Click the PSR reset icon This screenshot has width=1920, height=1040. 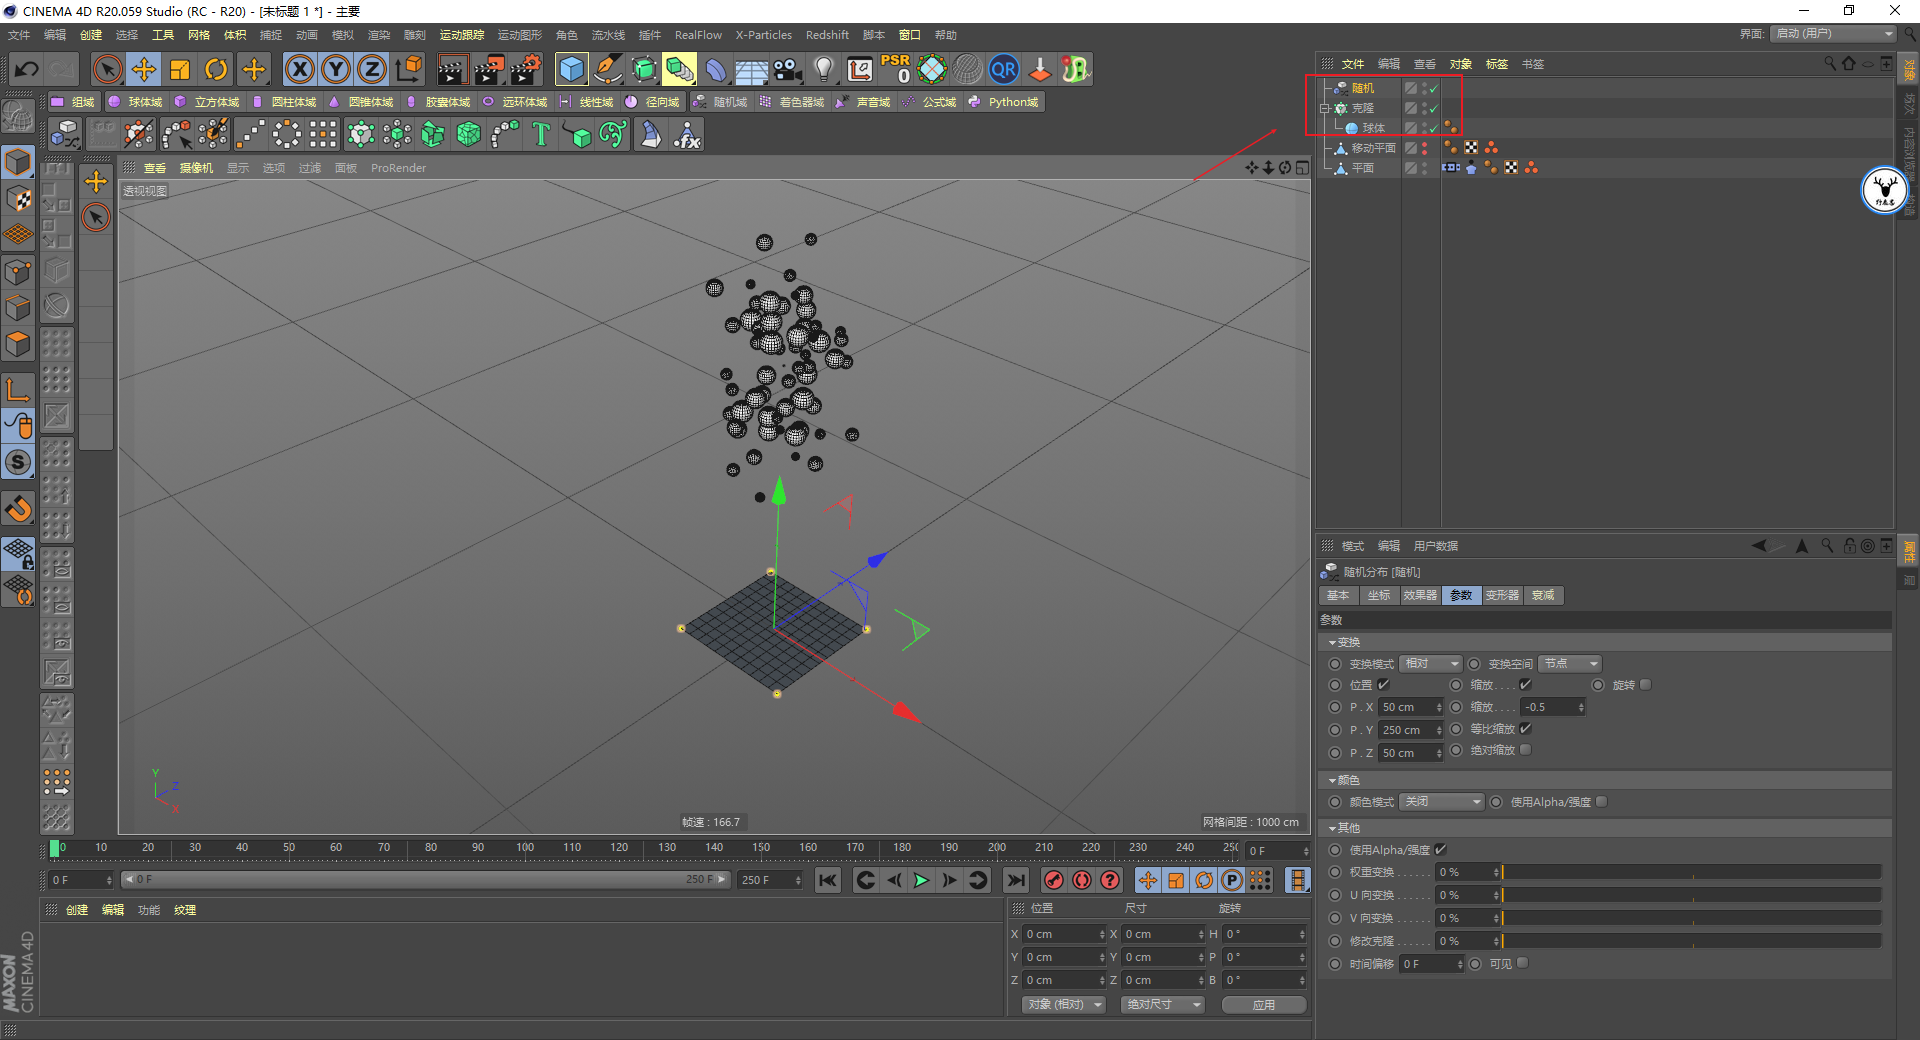pos(895,69)
